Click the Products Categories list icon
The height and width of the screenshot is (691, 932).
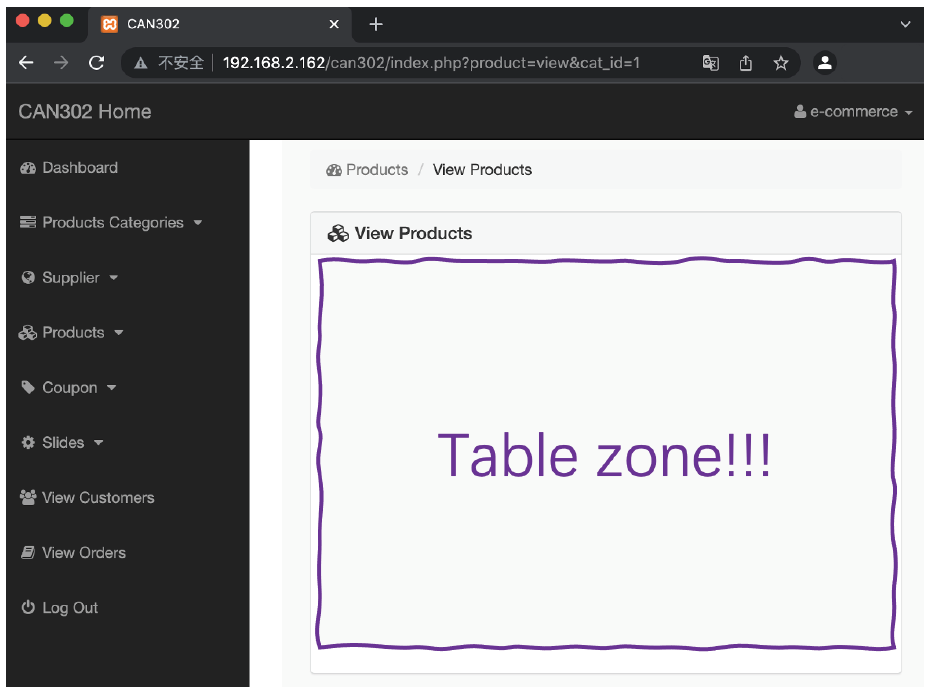pos(28,222)
